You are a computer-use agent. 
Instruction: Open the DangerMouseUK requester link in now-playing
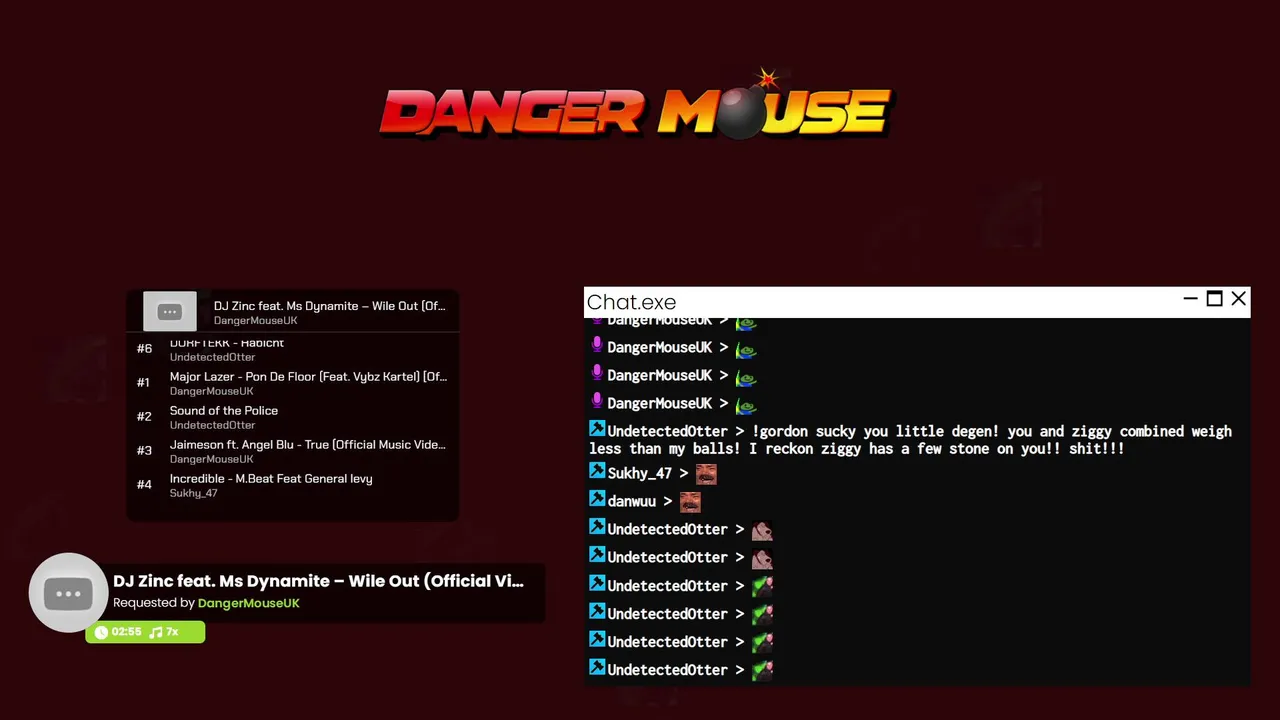[x=248, y=603]
